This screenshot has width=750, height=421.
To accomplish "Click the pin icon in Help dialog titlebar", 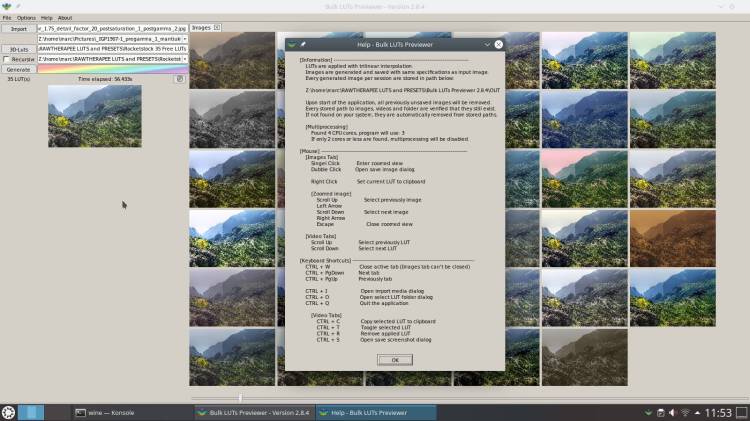I will click(303, 44).
